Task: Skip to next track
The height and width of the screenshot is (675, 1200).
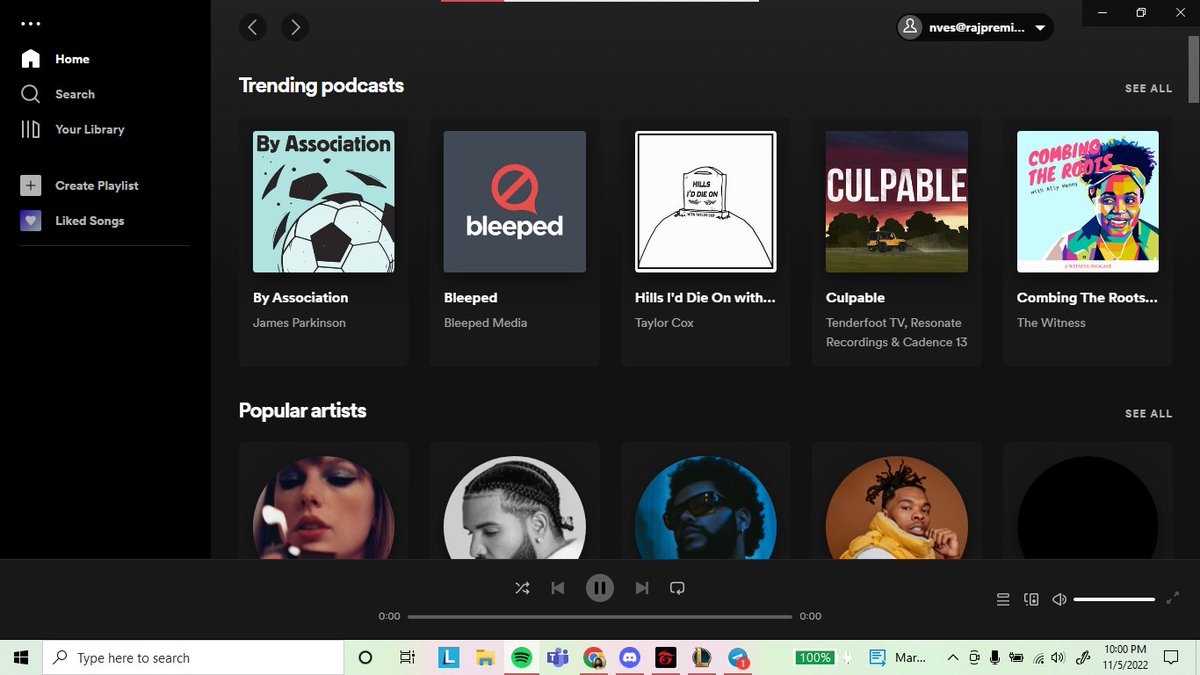Action: (x=642, y=588)
